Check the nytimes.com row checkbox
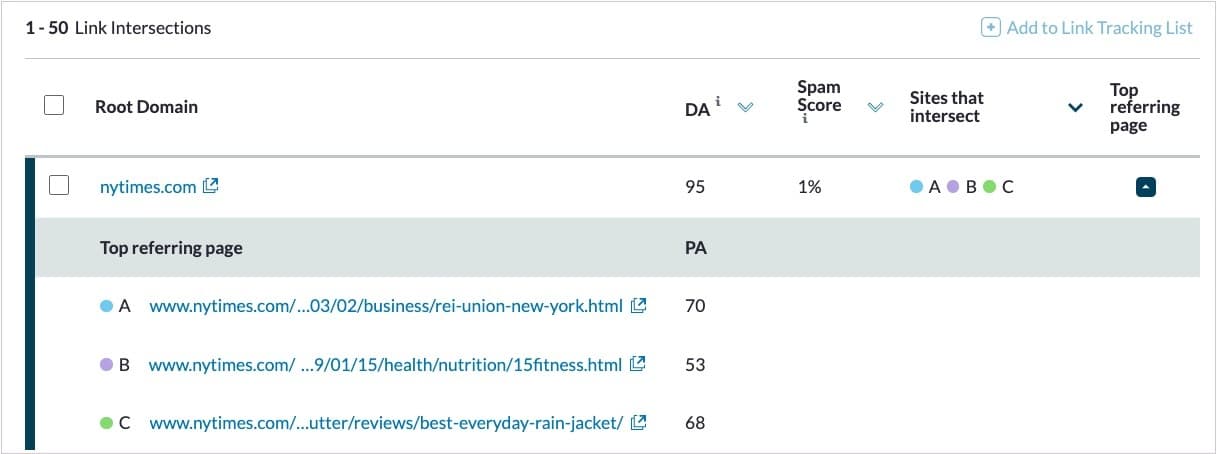The height and width of the screenshot is (454, 1217). click(x=59, y=185)
